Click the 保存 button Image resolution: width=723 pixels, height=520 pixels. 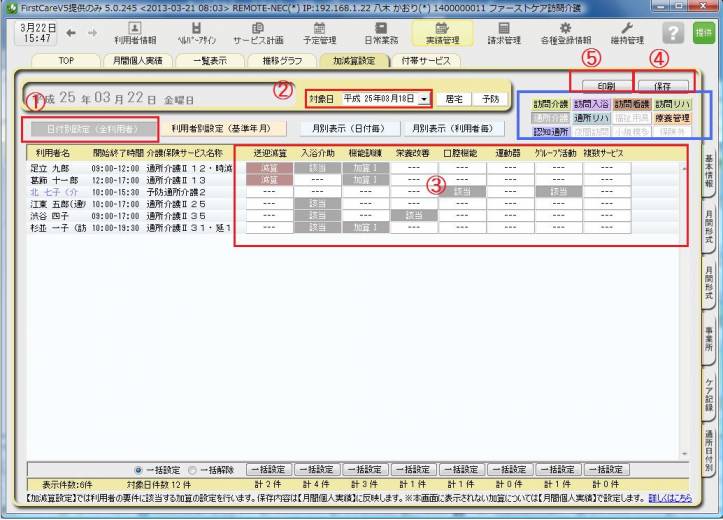[x=661, y=87]
